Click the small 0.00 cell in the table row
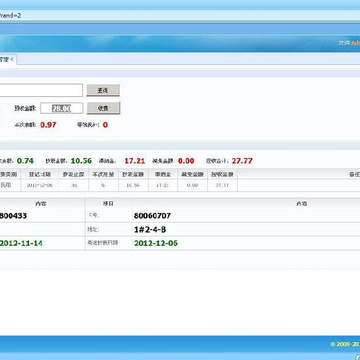360x360 pixels. pyautogui.click(x=192, y=185)
